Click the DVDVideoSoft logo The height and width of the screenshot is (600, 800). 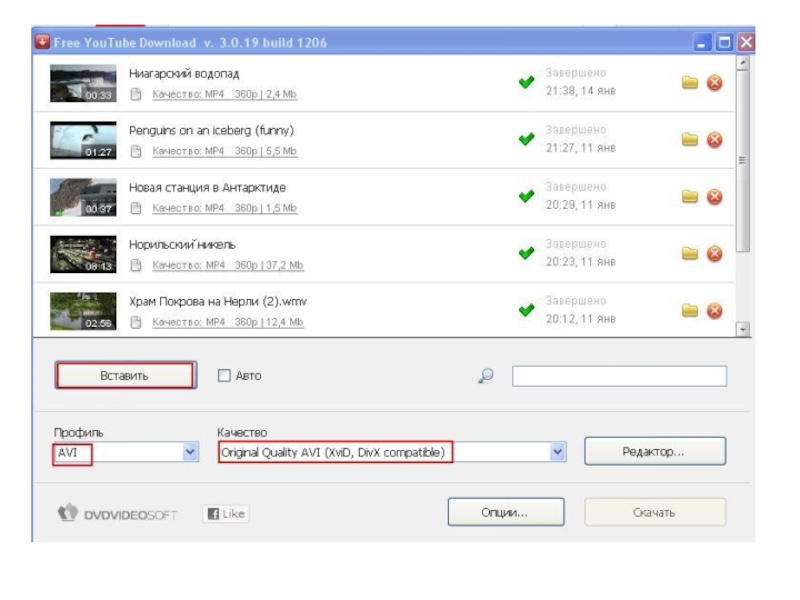117,513
